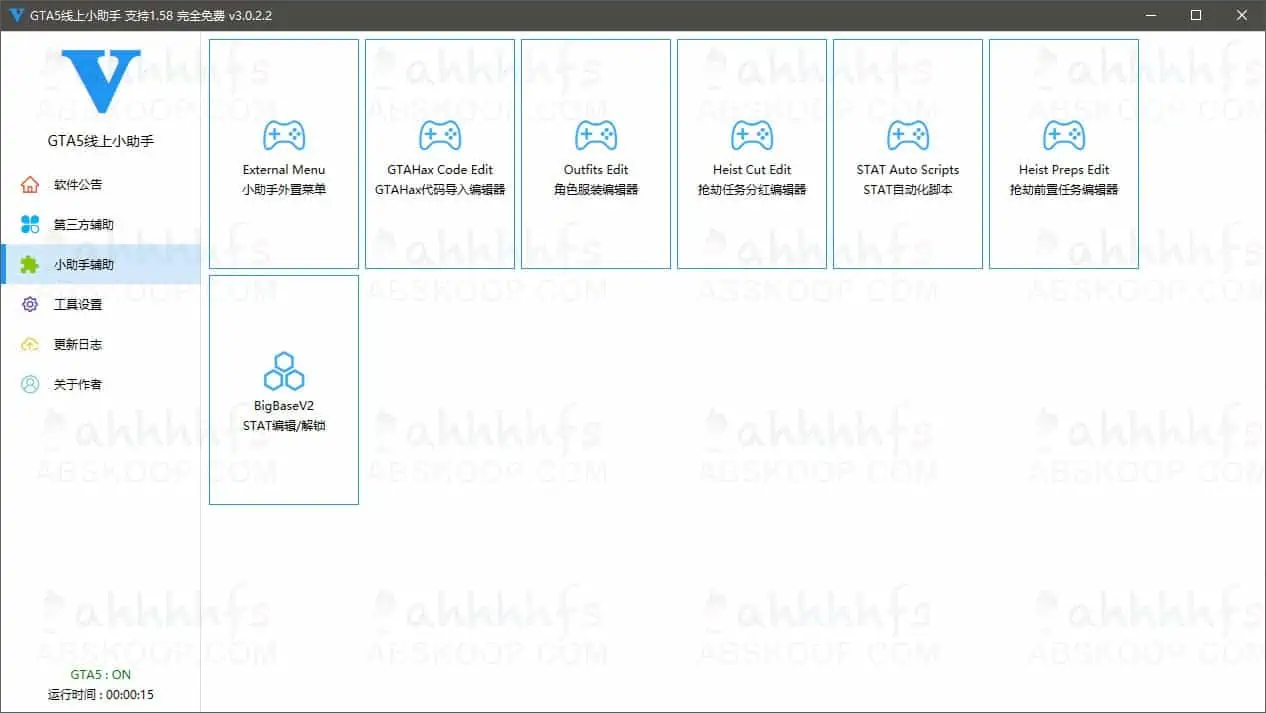This screenshot has width=1266, height=713.
Task: Click the GTA5 : ON status text
Action: point(100,675)
